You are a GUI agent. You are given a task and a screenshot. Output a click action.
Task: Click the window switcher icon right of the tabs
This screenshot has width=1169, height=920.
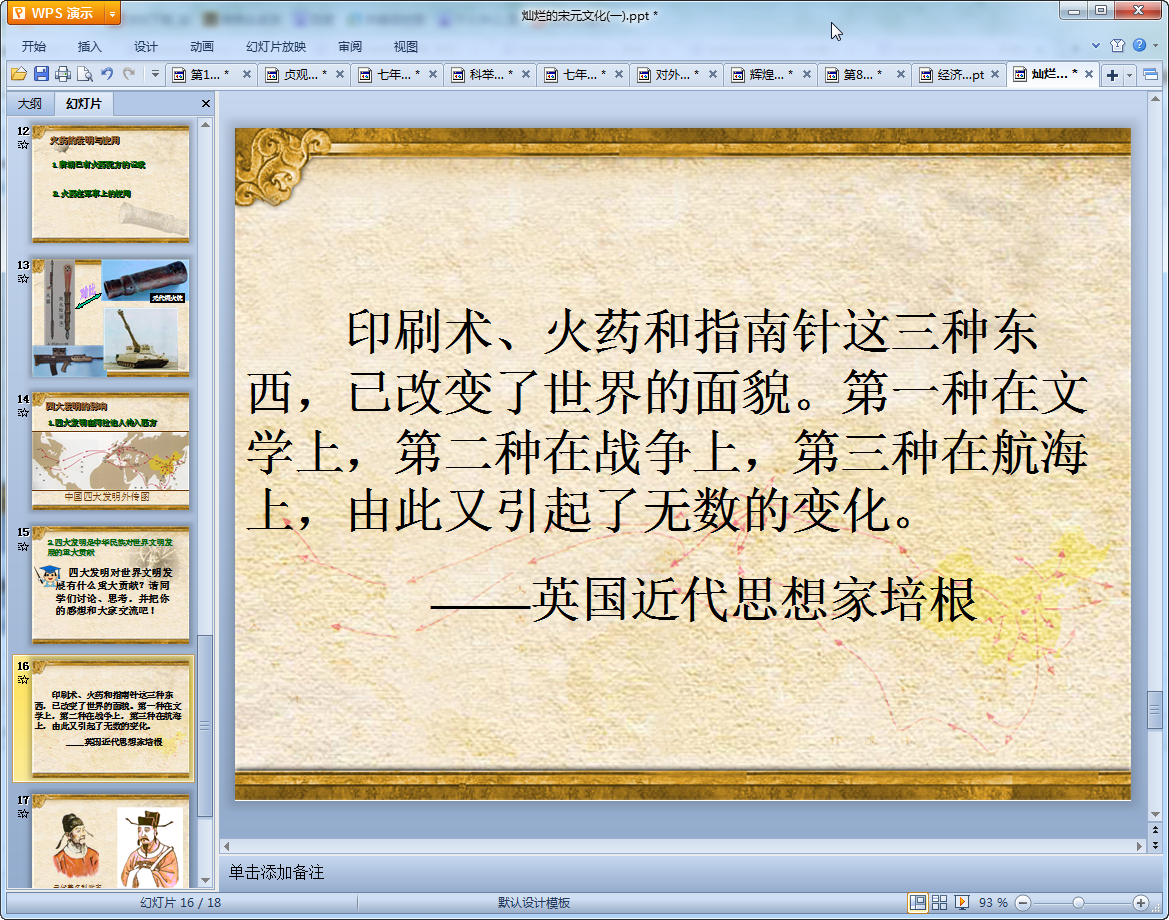[1150, 75]
